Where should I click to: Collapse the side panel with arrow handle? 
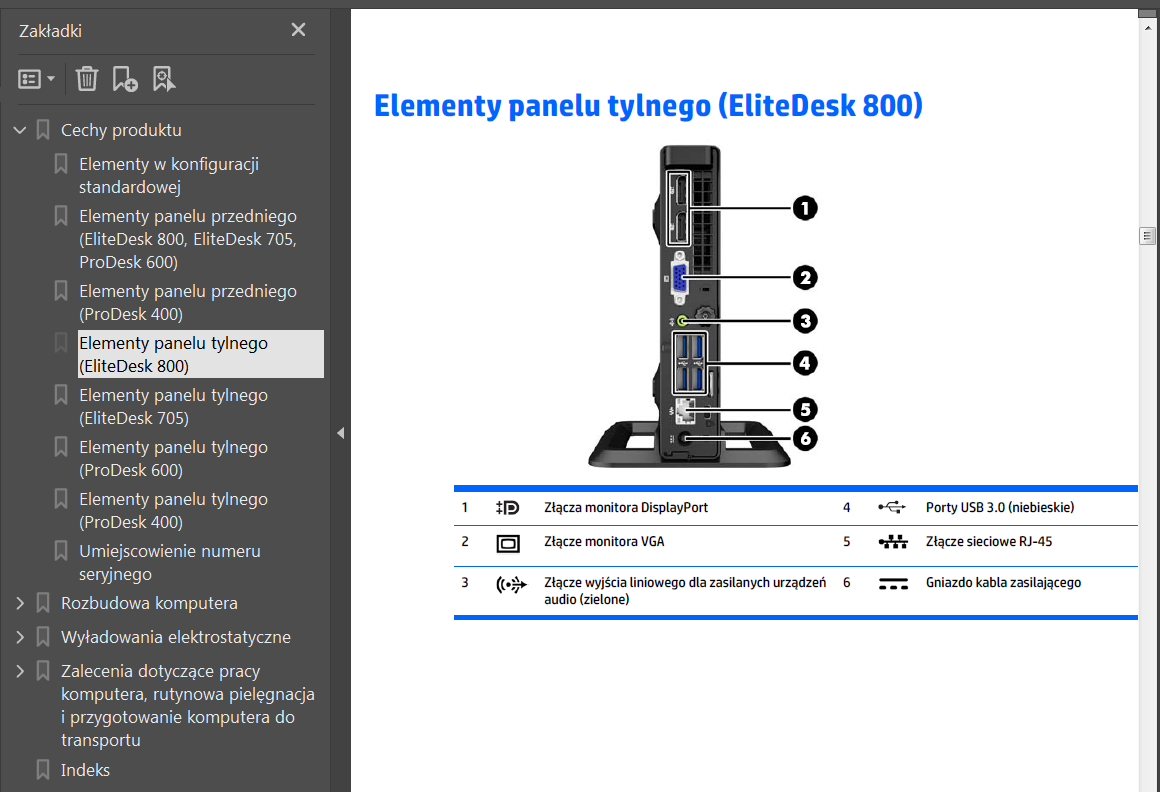340,433
